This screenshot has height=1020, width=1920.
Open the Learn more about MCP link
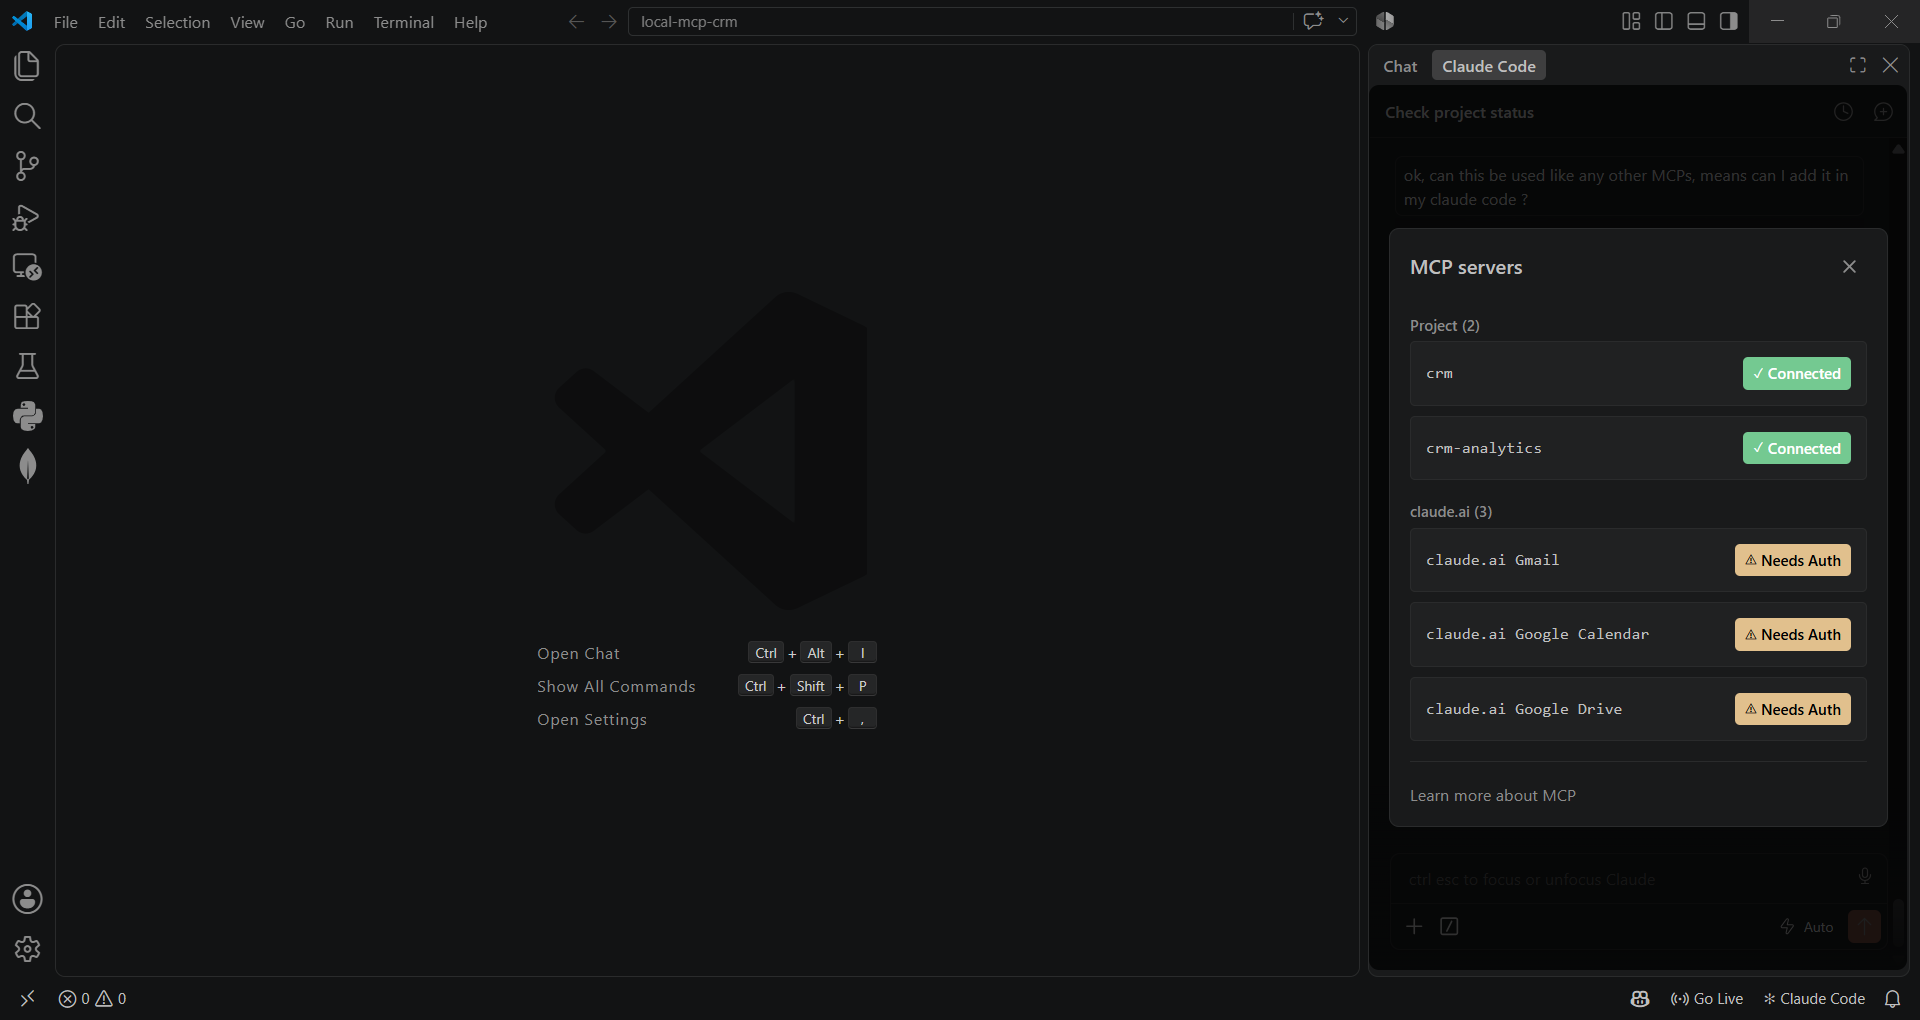pyautogui.click(x=1493, y=796)
